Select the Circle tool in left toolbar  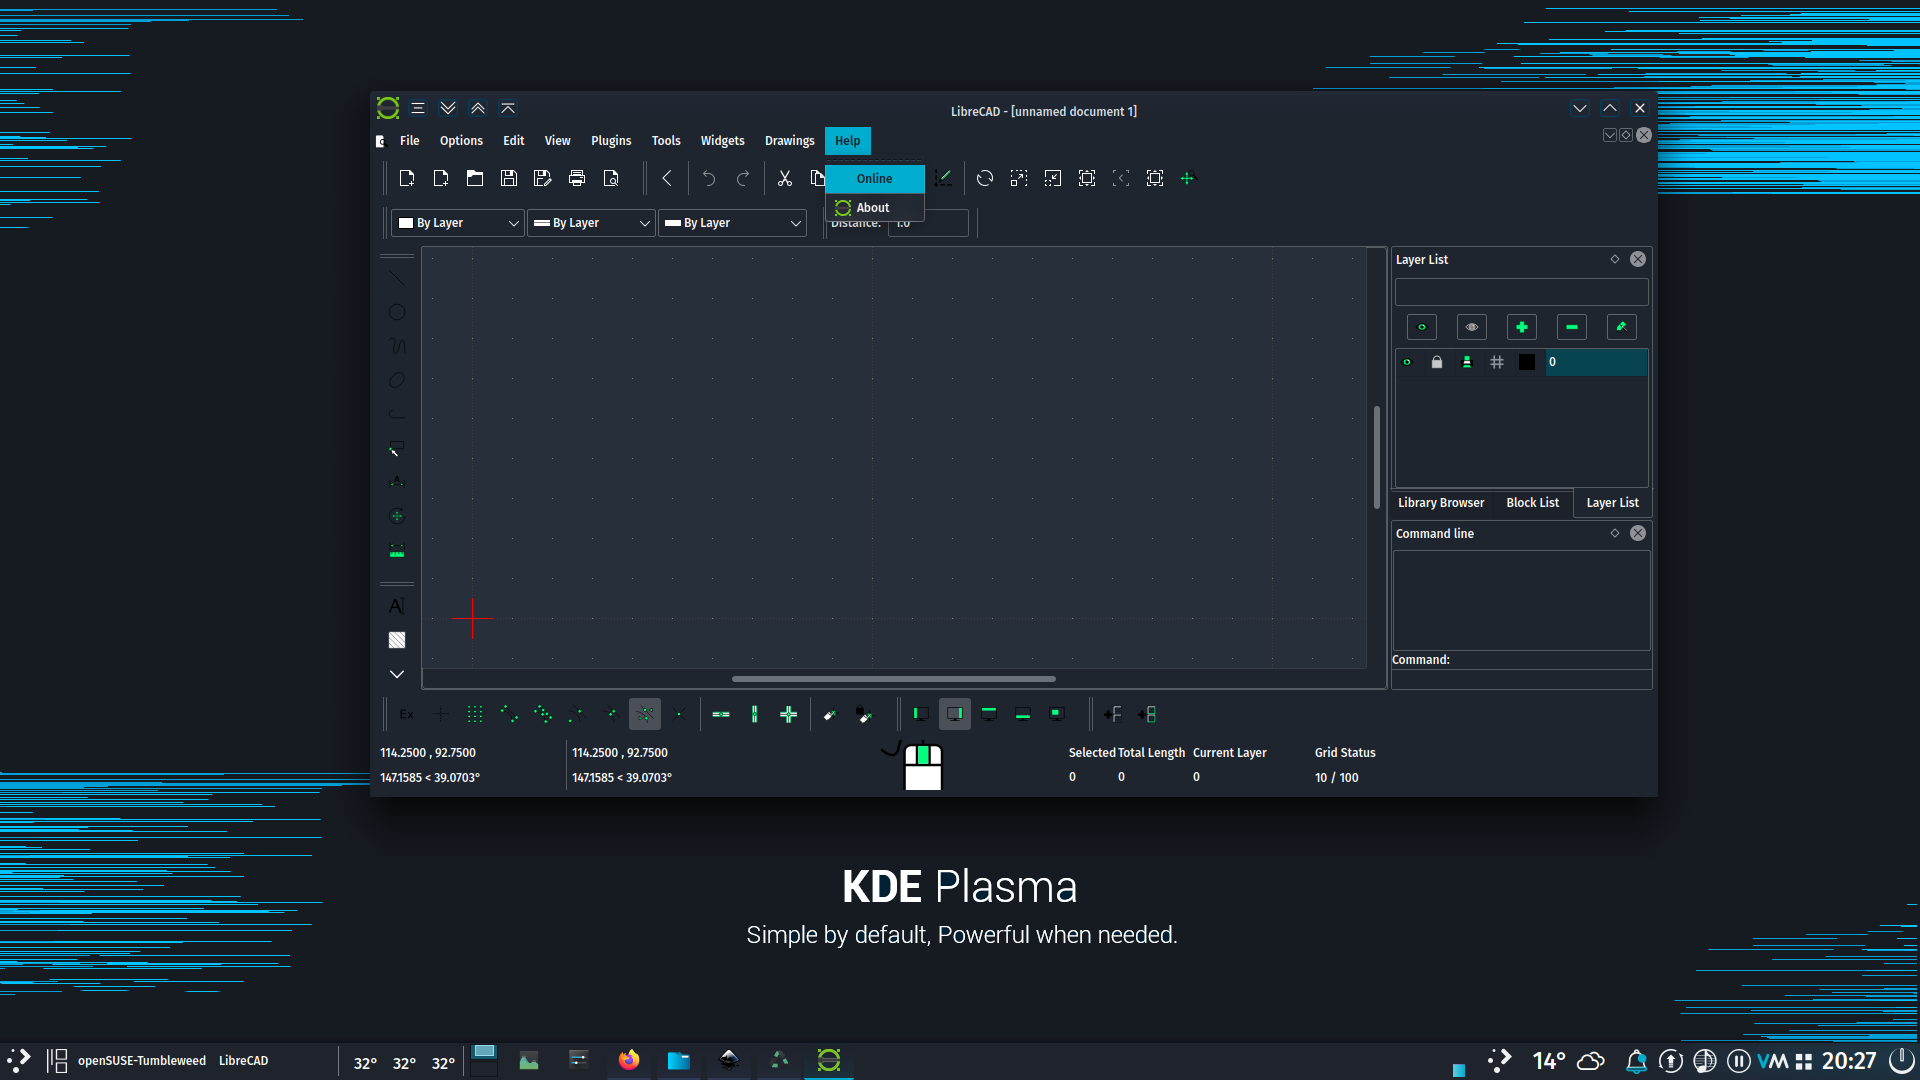(x=397, y=312)
